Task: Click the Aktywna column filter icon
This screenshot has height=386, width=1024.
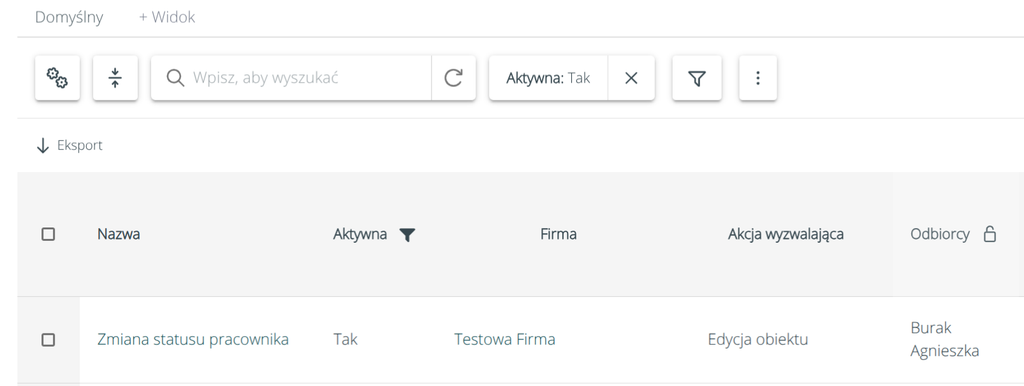Action: click(x=407, y=234)
